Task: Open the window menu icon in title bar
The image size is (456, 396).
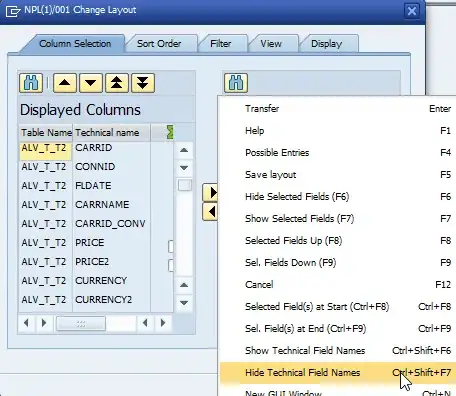Action: [x=13, y=11]
